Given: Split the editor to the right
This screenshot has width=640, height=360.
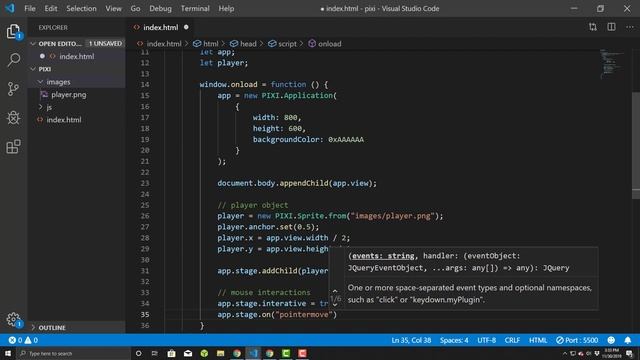Looking at the screenshot, I should (611, 27).
